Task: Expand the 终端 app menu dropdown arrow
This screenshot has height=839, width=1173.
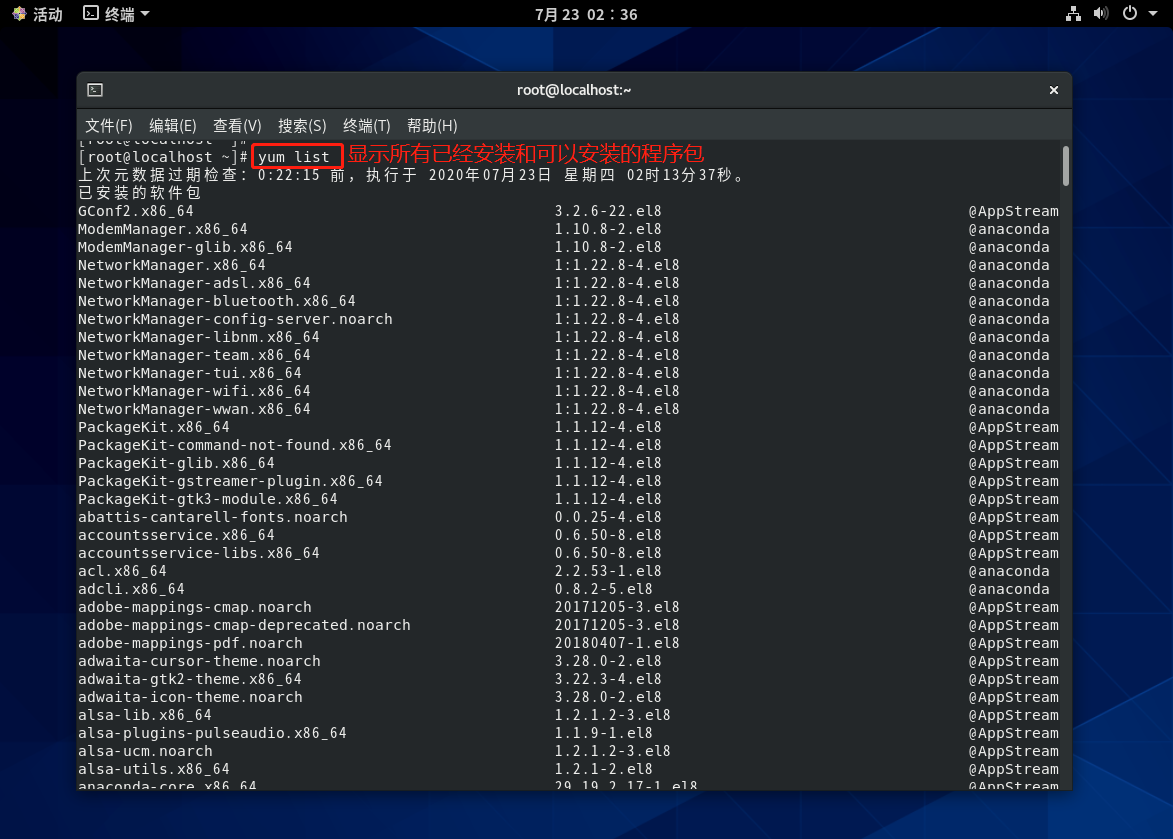Action: (x=145, y=14)
